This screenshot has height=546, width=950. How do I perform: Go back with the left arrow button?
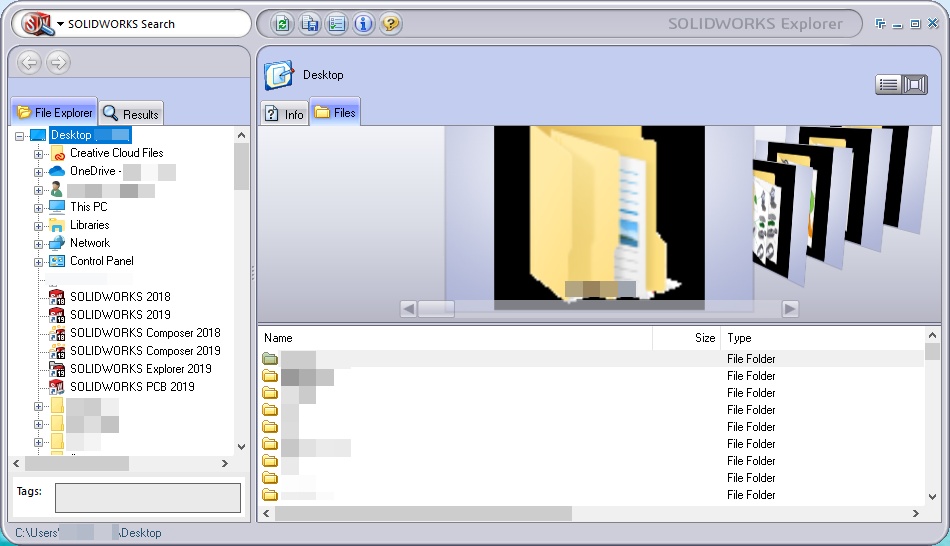click(29, 62)
